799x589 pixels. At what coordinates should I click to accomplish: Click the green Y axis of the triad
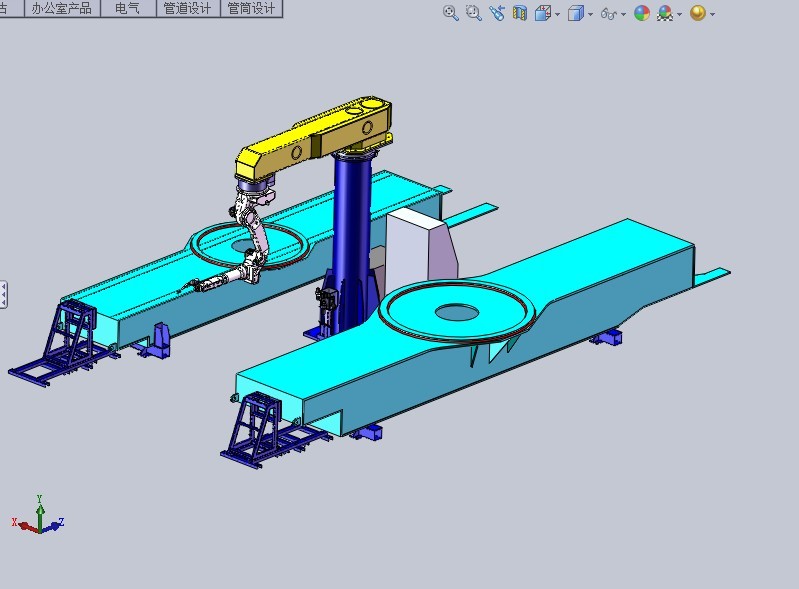tap(39, 503)
